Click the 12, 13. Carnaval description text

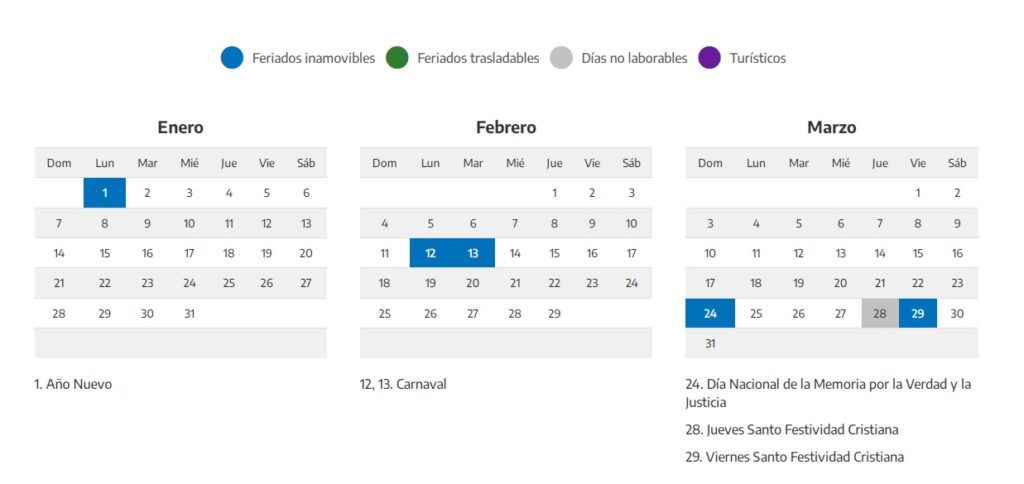point(403,383)
